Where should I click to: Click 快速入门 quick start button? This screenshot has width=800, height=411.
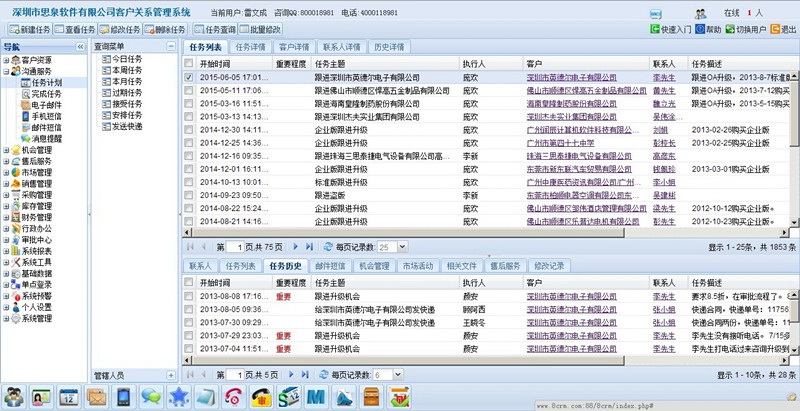click(x=670, y=30)
